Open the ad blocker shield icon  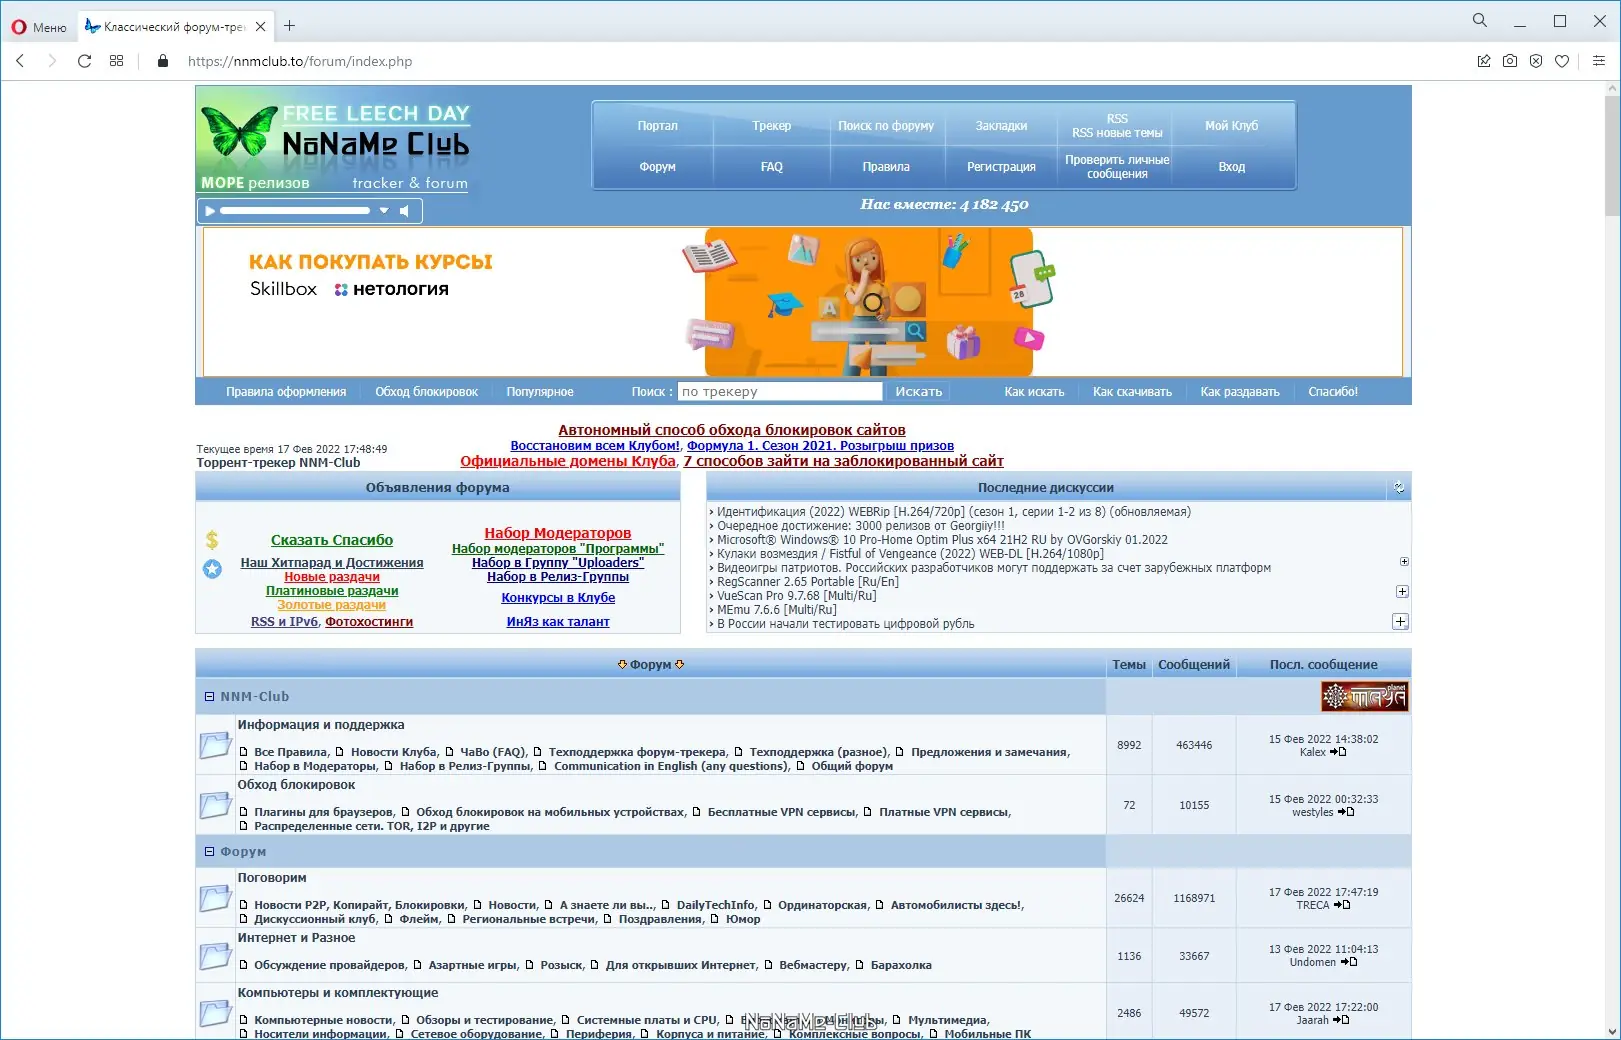1536,61
